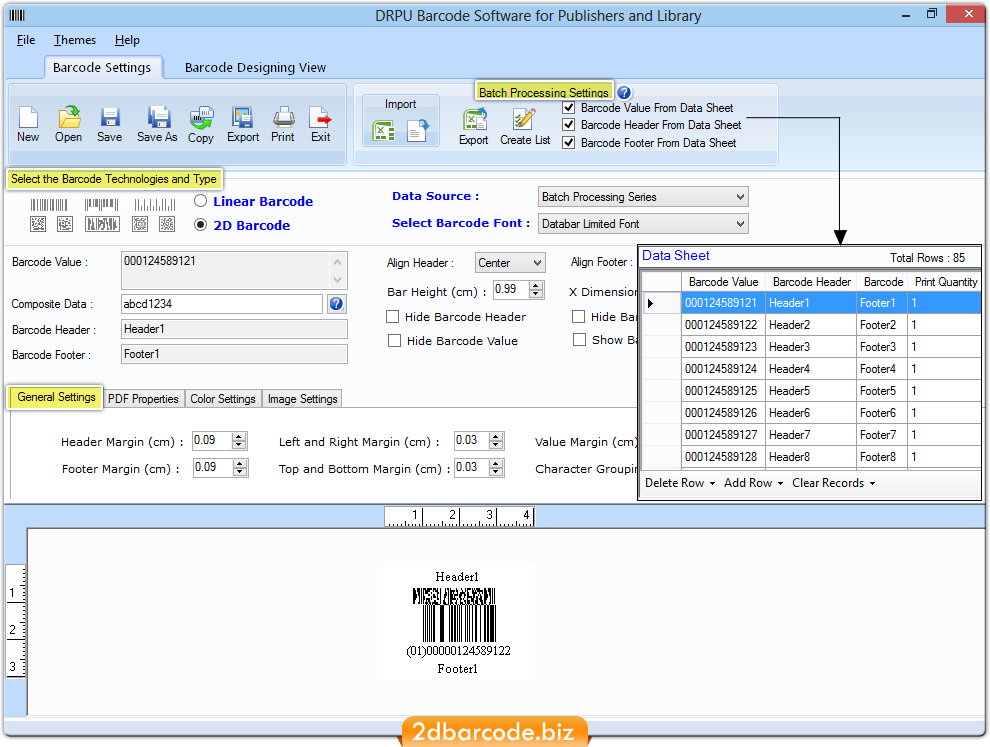990x747 pixels.
Task: Open the Align Header dropdown
Action: click(510, 263)
